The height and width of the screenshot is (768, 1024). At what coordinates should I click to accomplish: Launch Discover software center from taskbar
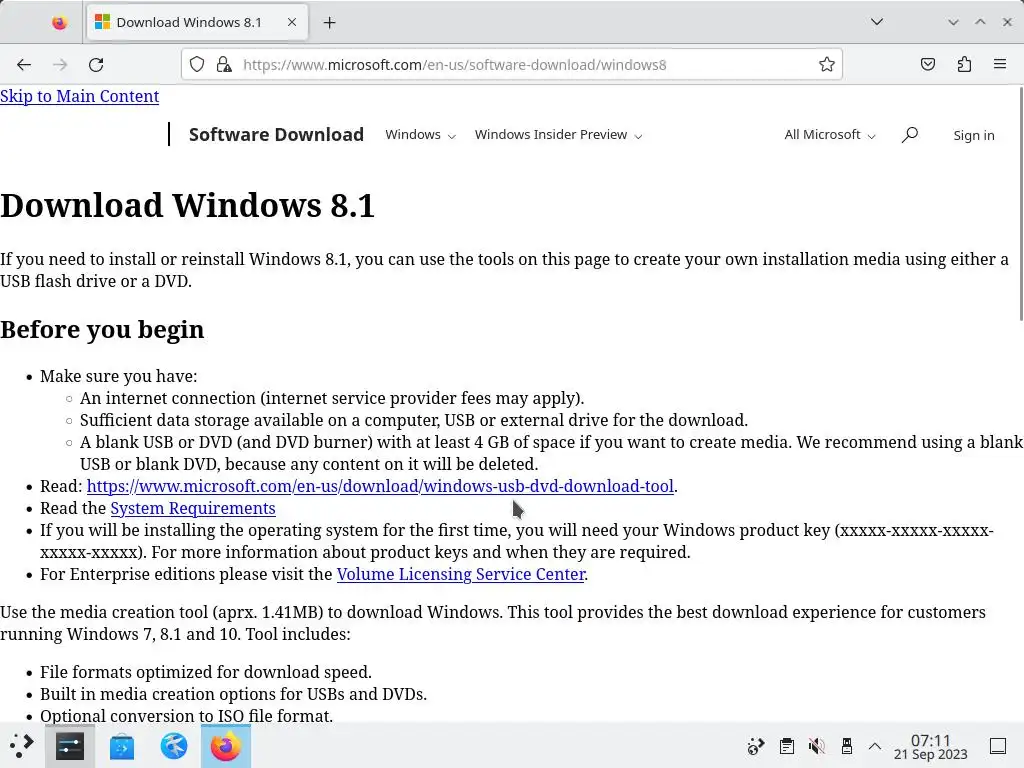click(x=121, y=746)
